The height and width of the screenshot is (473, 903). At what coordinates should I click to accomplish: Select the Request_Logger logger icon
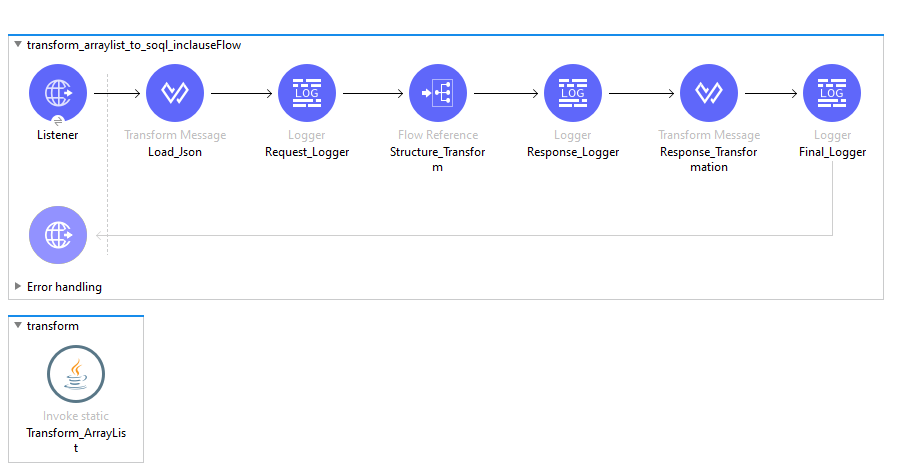[307, 93]
